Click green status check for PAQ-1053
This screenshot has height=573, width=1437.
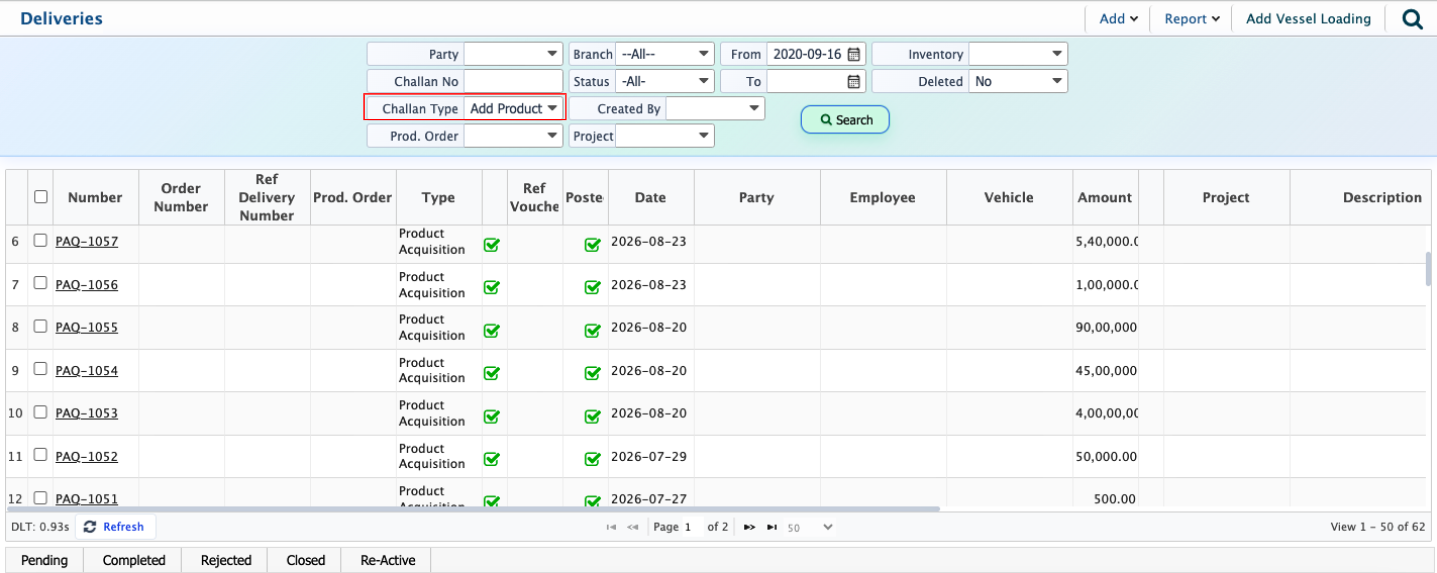click(x=492, y=416)
